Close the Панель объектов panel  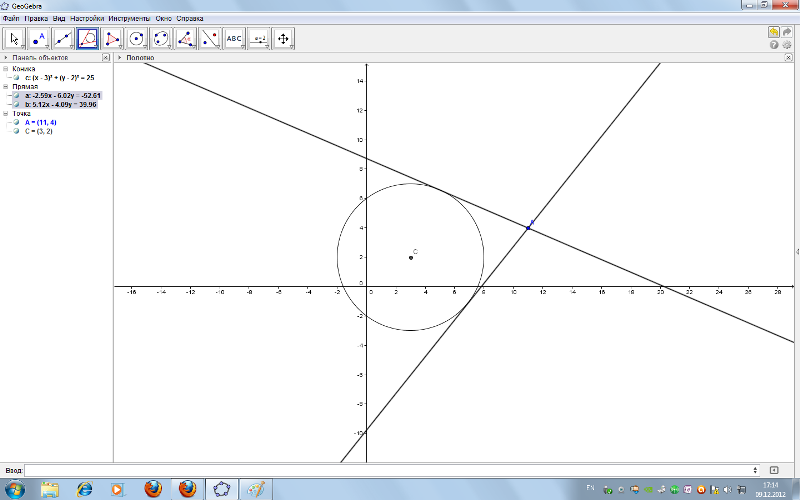click(106, 58)
